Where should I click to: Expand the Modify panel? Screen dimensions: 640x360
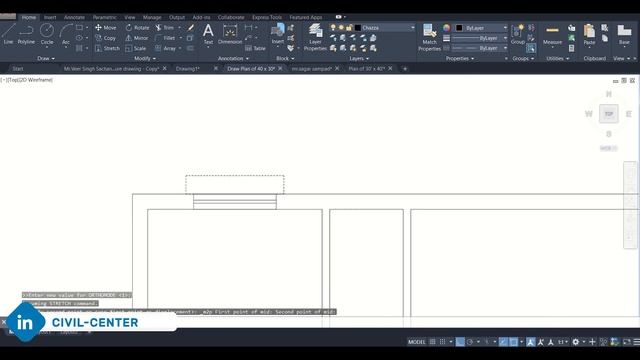click(145, 58)
